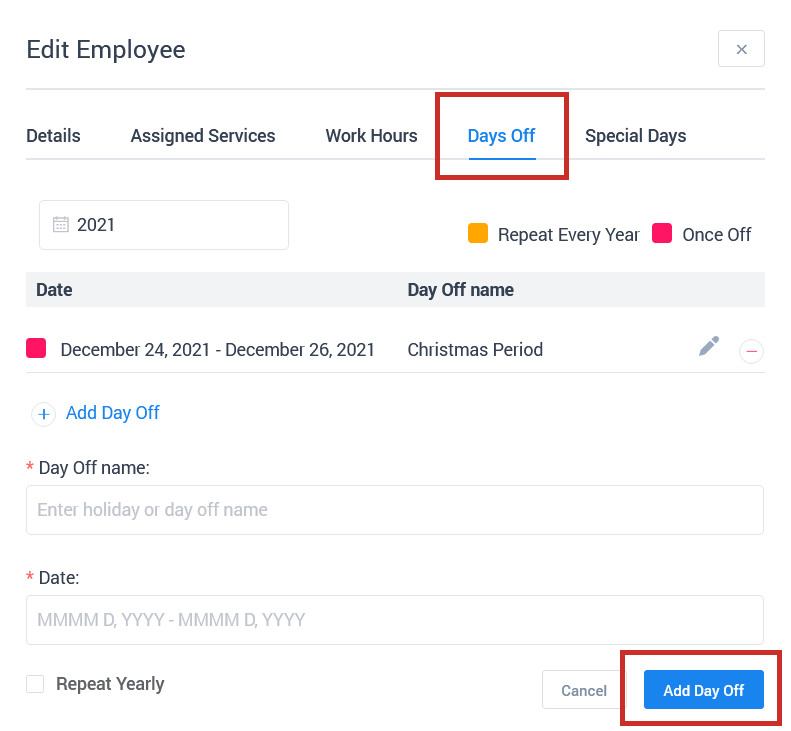The image size is (791, 731).
Task: Focus the Day Off name input field
Action: click(394, 510)
